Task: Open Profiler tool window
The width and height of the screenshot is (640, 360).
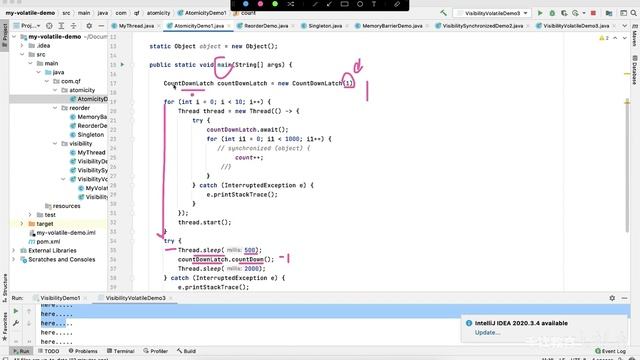Action: (x=156, y=351)
